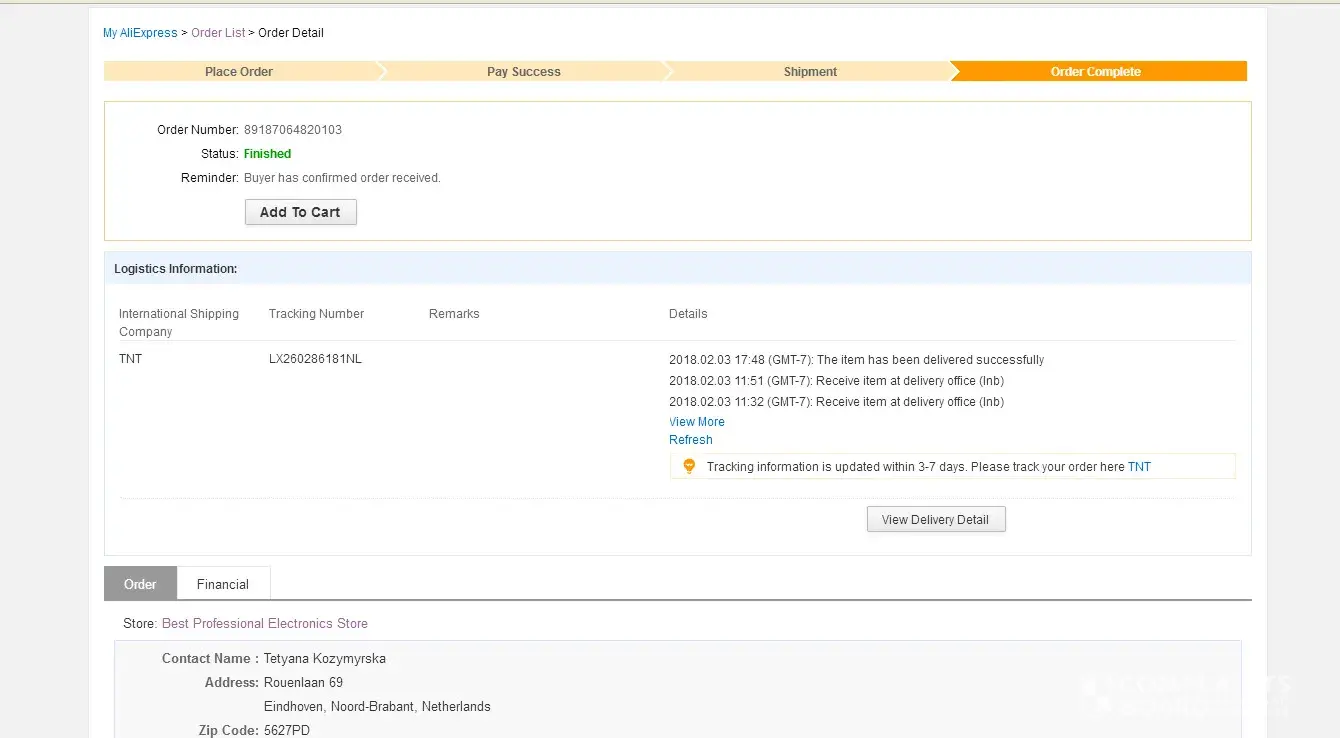Click the green Finished status text
The width and height of the screenshot is (1340, 738).
coord(267,154)
